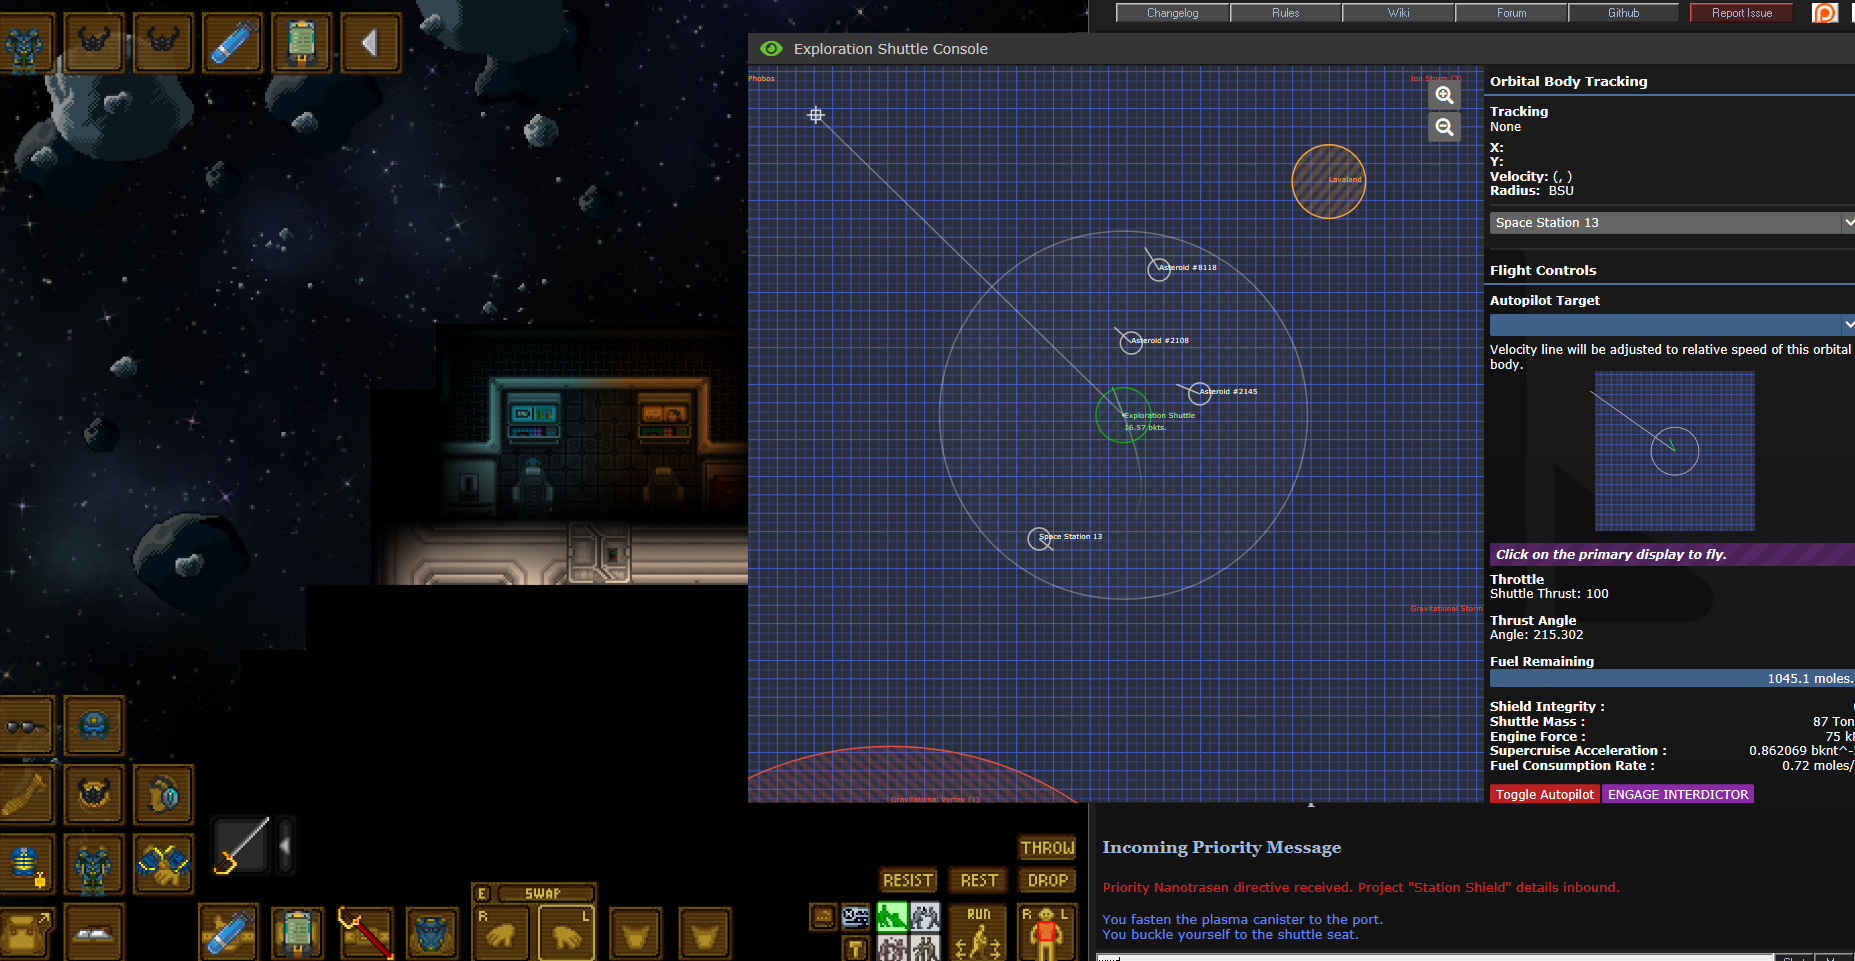
Task: Click Asteroid #8118 on the map
Action: point(1159,269)
